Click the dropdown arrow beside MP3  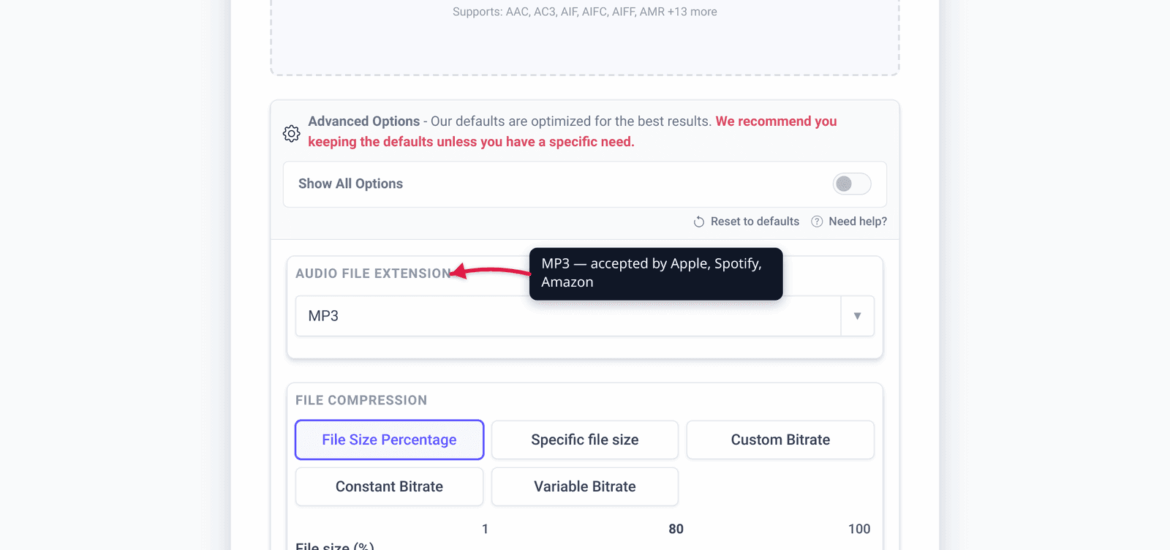[x=857, y=316]
